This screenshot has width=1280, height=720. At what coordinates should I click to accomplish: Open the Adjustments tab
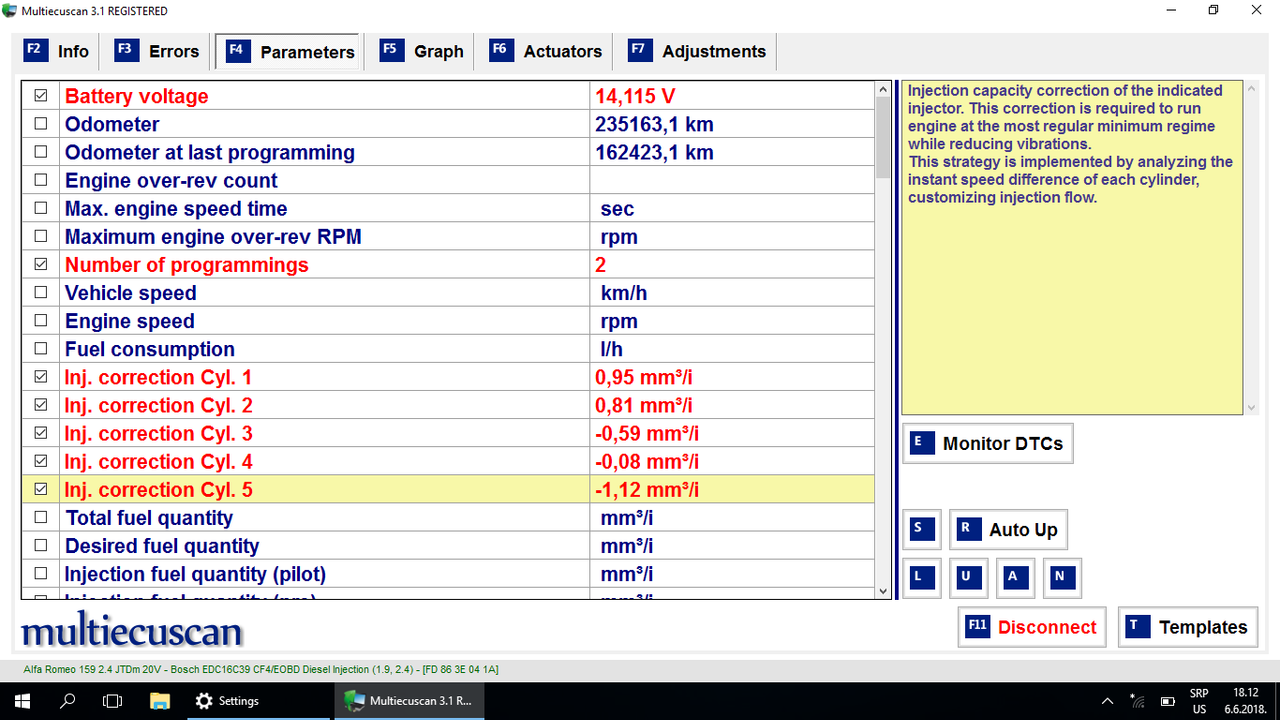click(695, 50)
